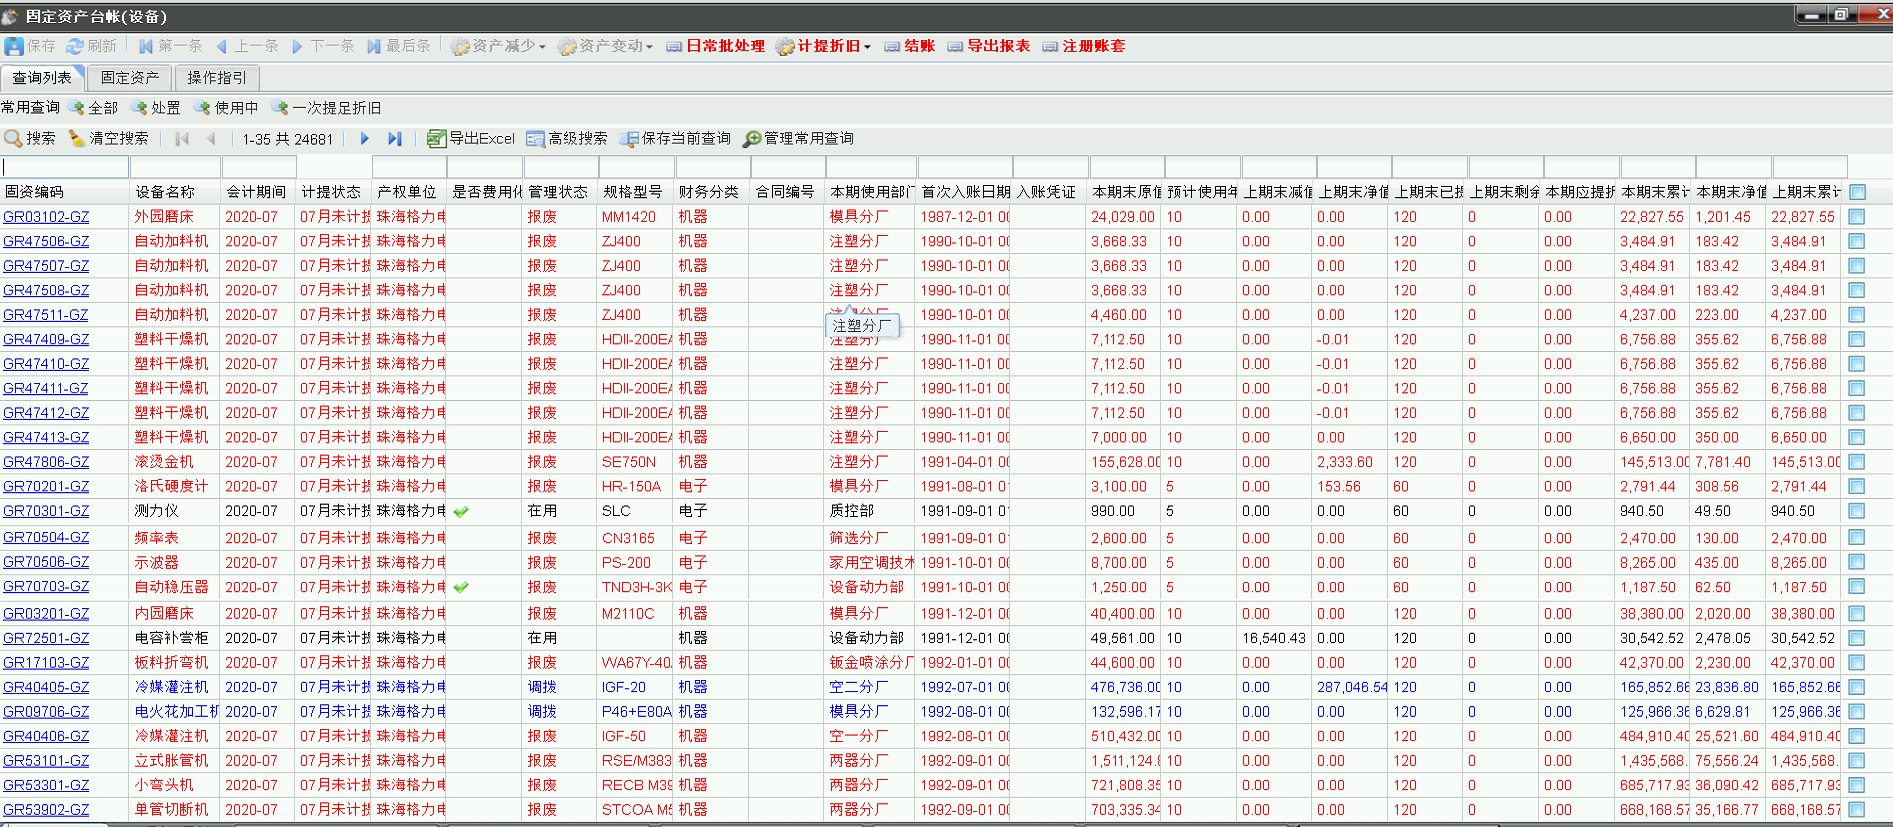The width and height of the screenshot is (1893, 827).
Task: Click 日常批处理 toolbar item
Action: [x=716, y=46]
